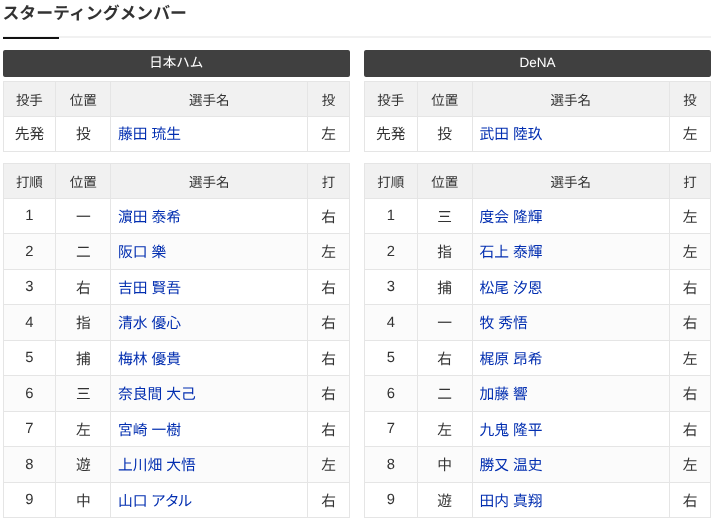Click 梅林 優貴 player name
Viewport: 716px width, 524px height.
point(149,358)
